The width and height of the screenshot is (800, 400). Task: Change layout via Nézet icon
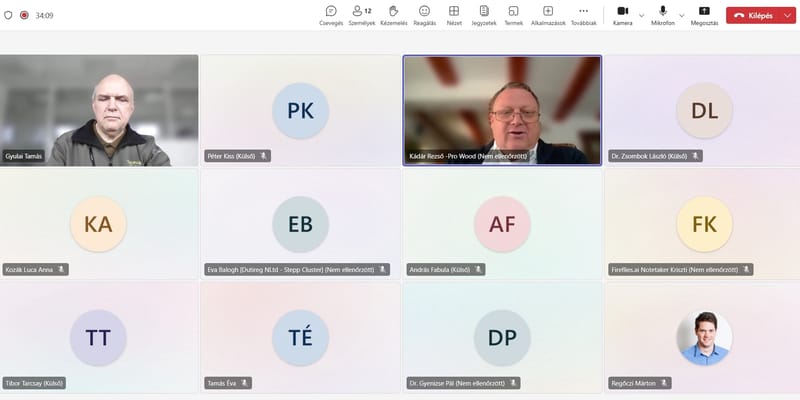[454, 15]
